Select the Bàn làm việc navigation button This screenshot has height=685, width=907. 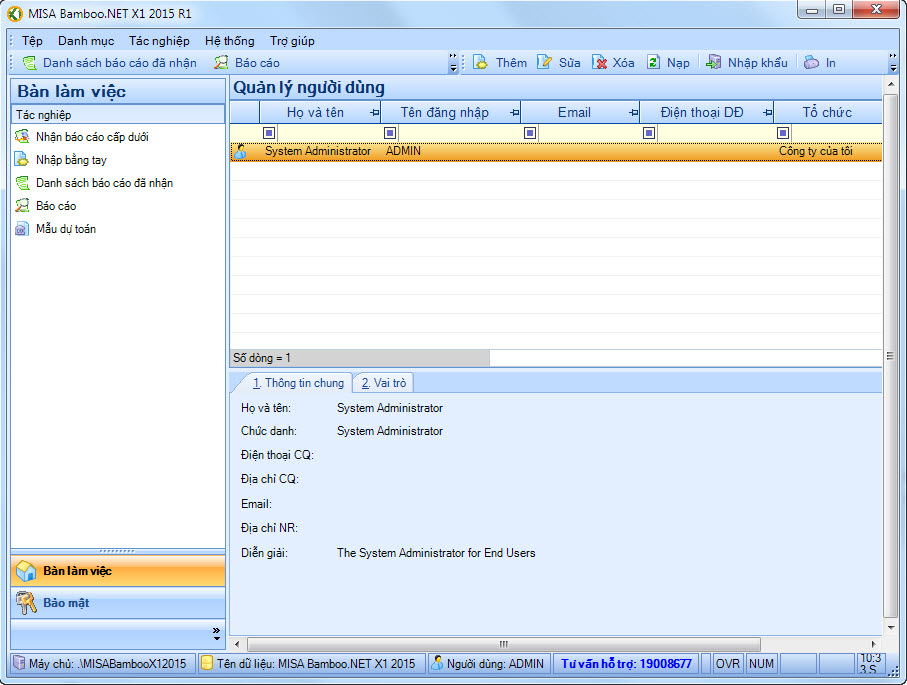(x=118, y=571)
